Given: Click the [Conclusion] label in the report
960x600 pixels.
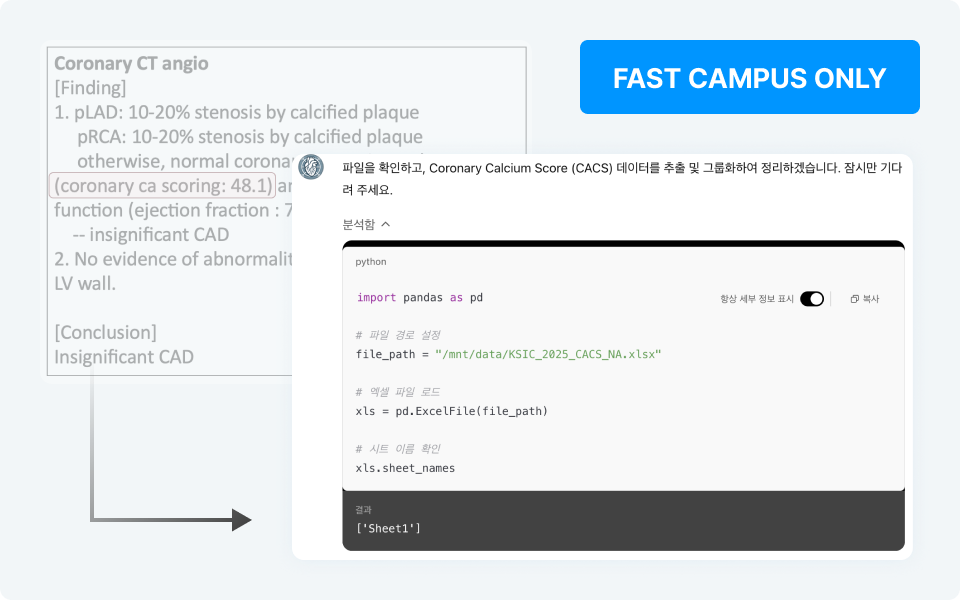Looking at the screenshot, I should point(105,332).
